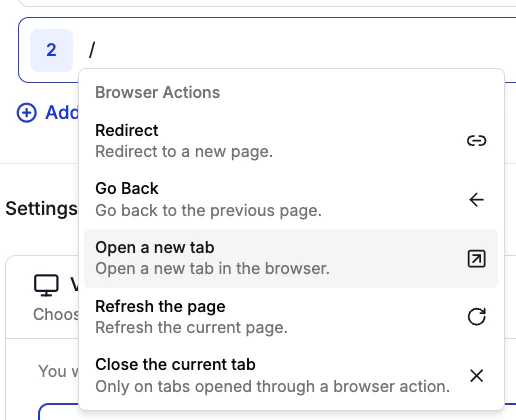Click the left arrow icon for Go Back
Viewport: 516px width, 420px height.
(476, 200)
